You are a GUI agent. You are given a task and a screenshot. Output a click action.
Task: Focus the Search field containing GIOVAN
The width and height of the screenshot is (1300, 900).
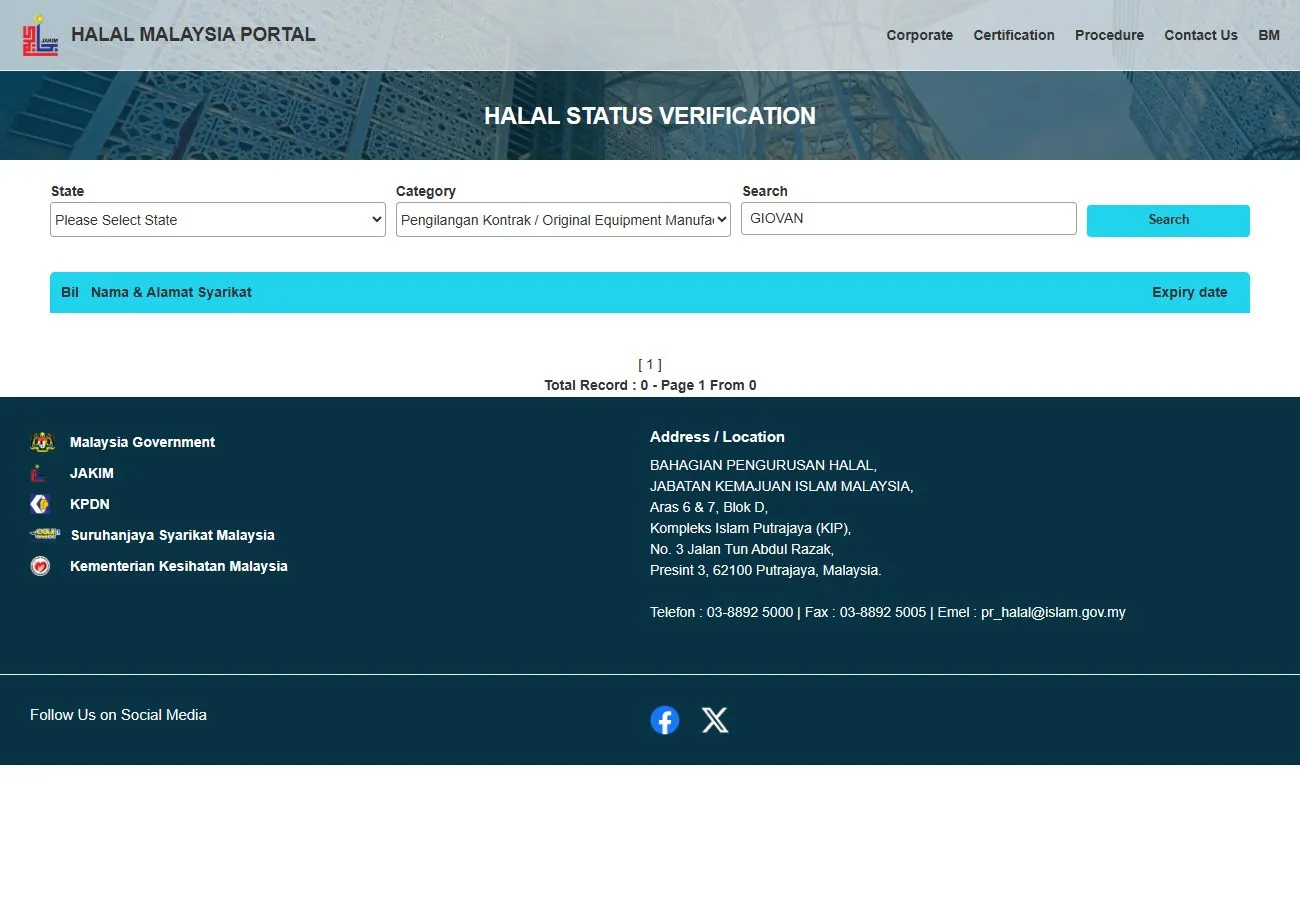[909, 219]
